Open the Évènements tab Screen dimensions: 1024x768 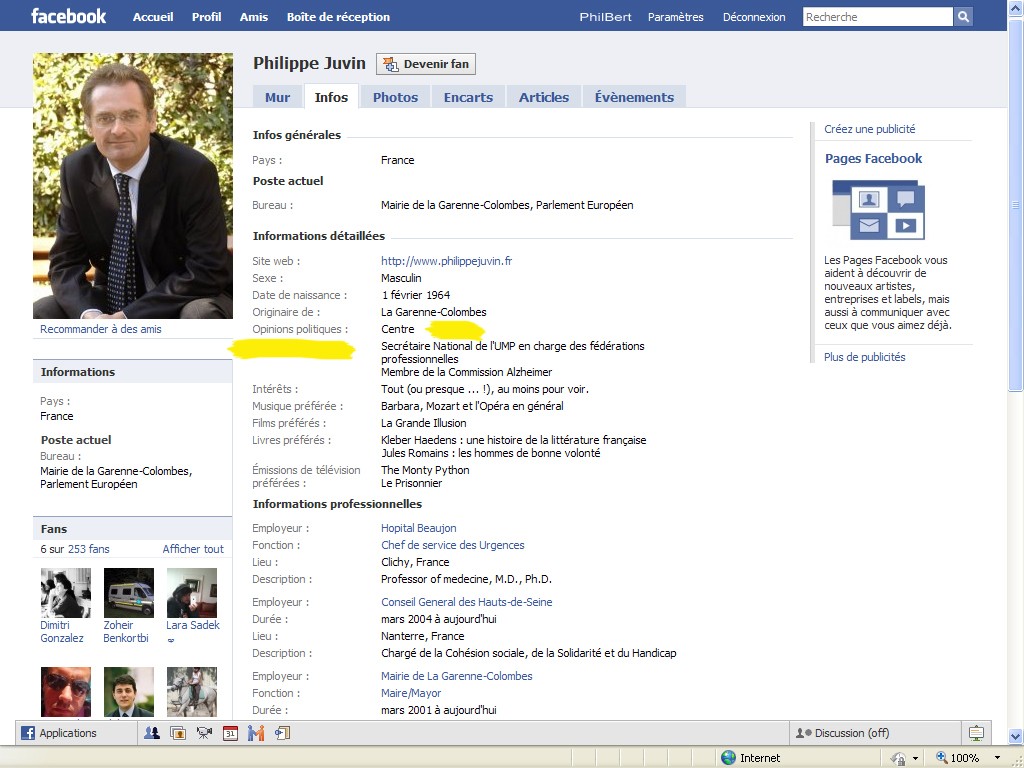tap(634, 97)
